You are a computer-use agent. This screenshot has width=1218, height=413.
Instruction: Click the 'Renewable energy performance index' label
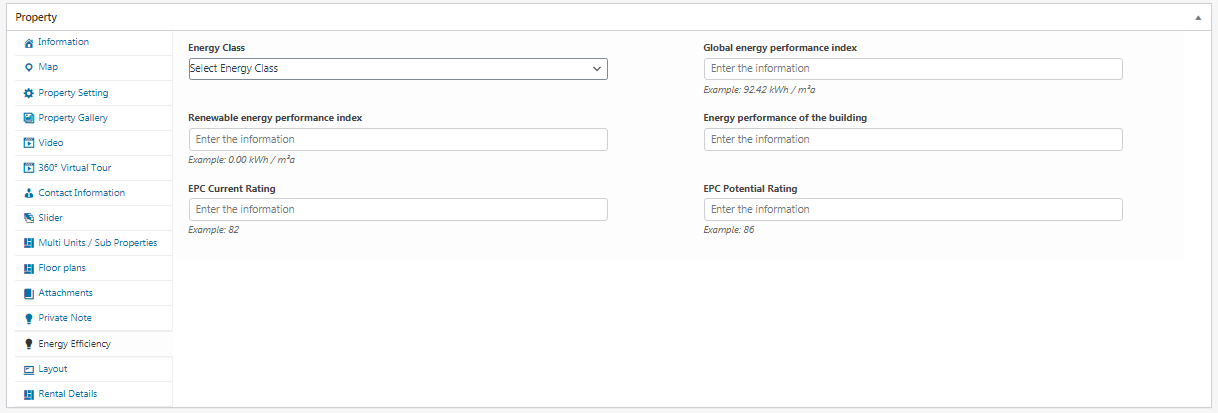tap(275, 118)
